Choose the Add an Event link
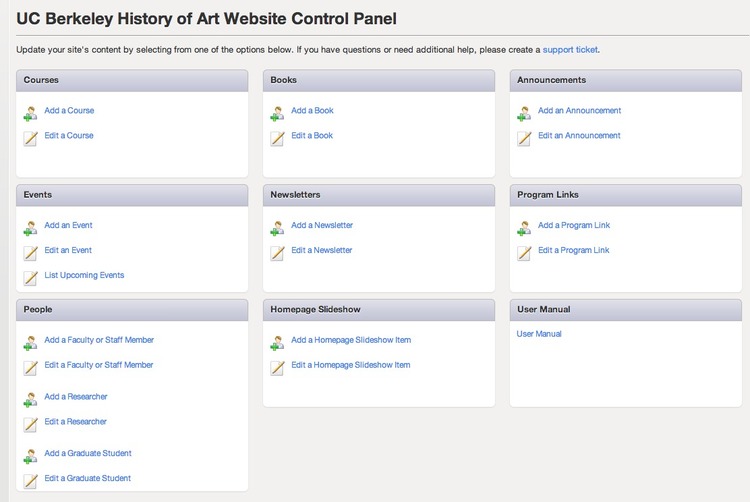 click(x=68, y=225)
